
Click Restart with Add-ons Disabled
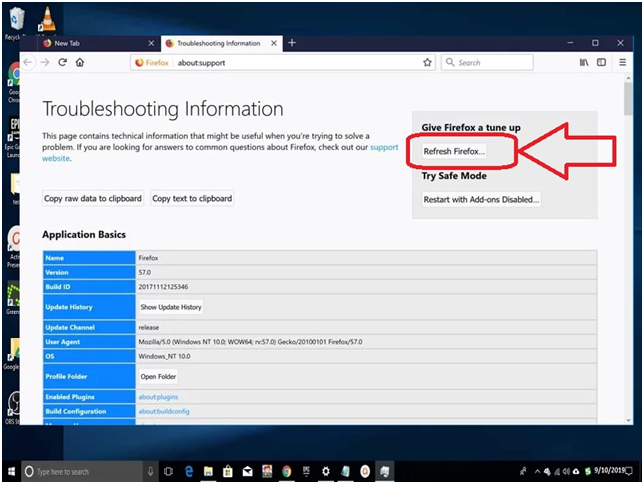pyautogui.click(x=481, y=199)
